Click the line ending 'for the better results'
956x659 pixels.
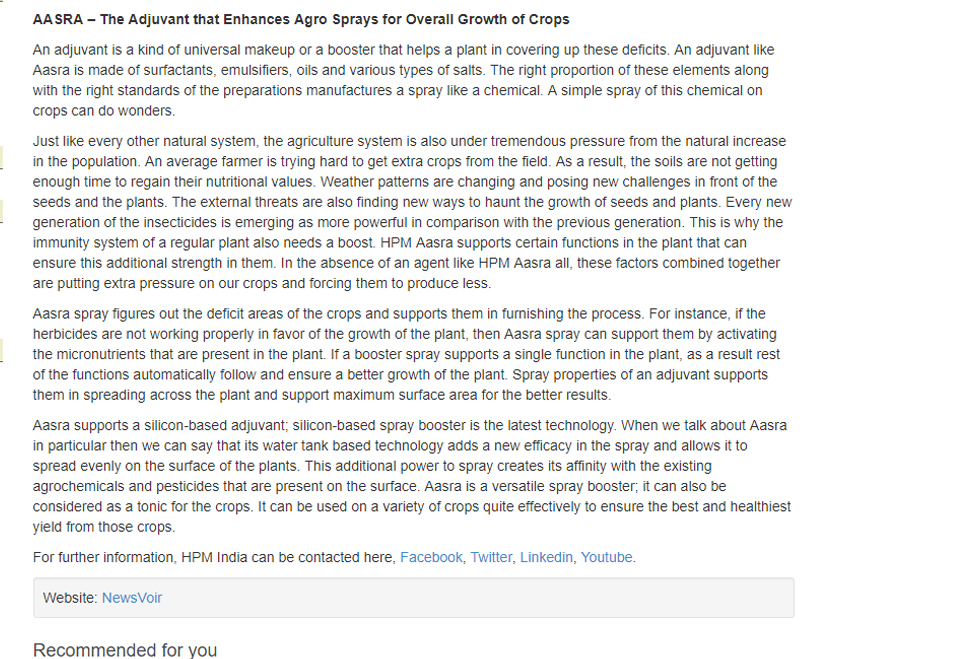322,395
